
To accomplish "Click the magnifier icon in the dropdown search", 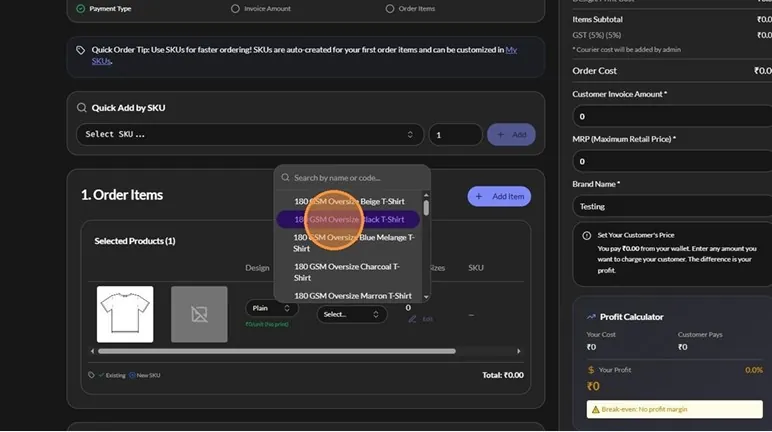I will 285,177.
